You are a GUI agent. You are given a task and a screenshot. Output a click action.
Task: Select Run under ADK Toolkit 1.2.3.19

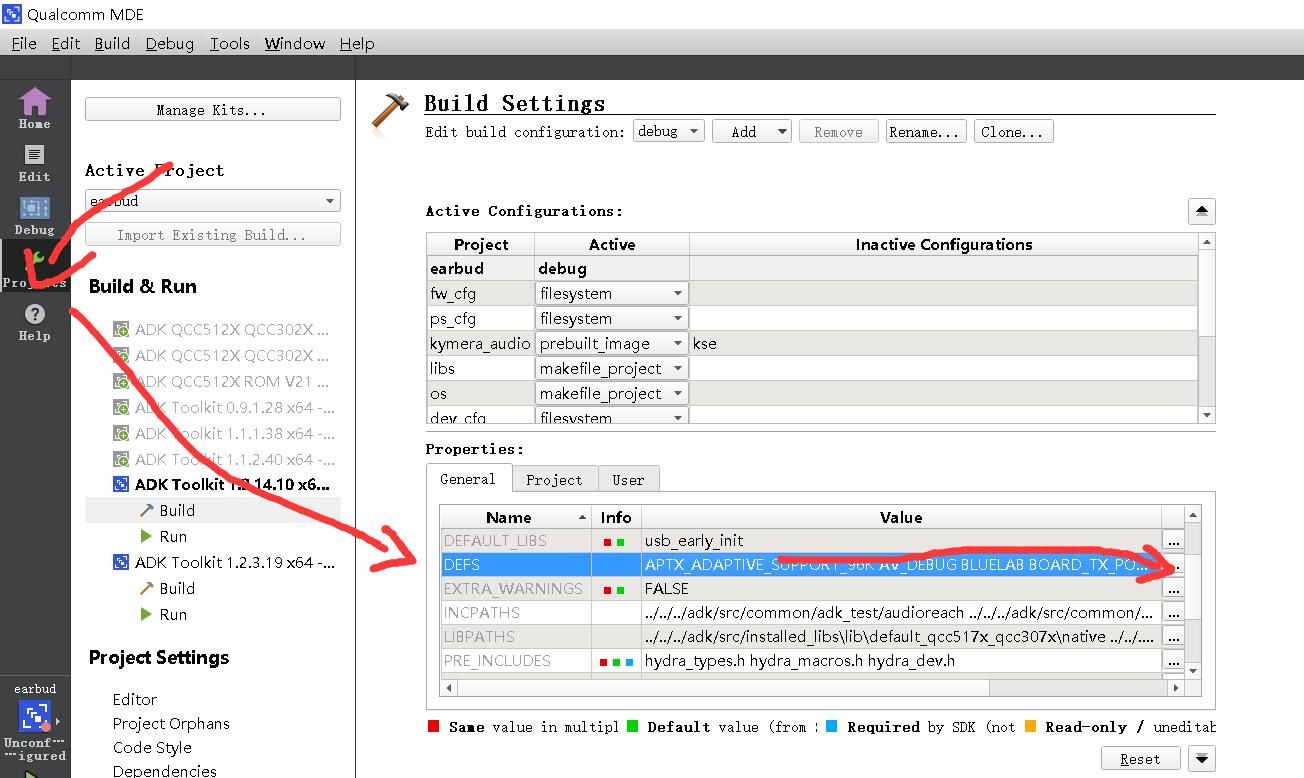click(x=173, y=615)
